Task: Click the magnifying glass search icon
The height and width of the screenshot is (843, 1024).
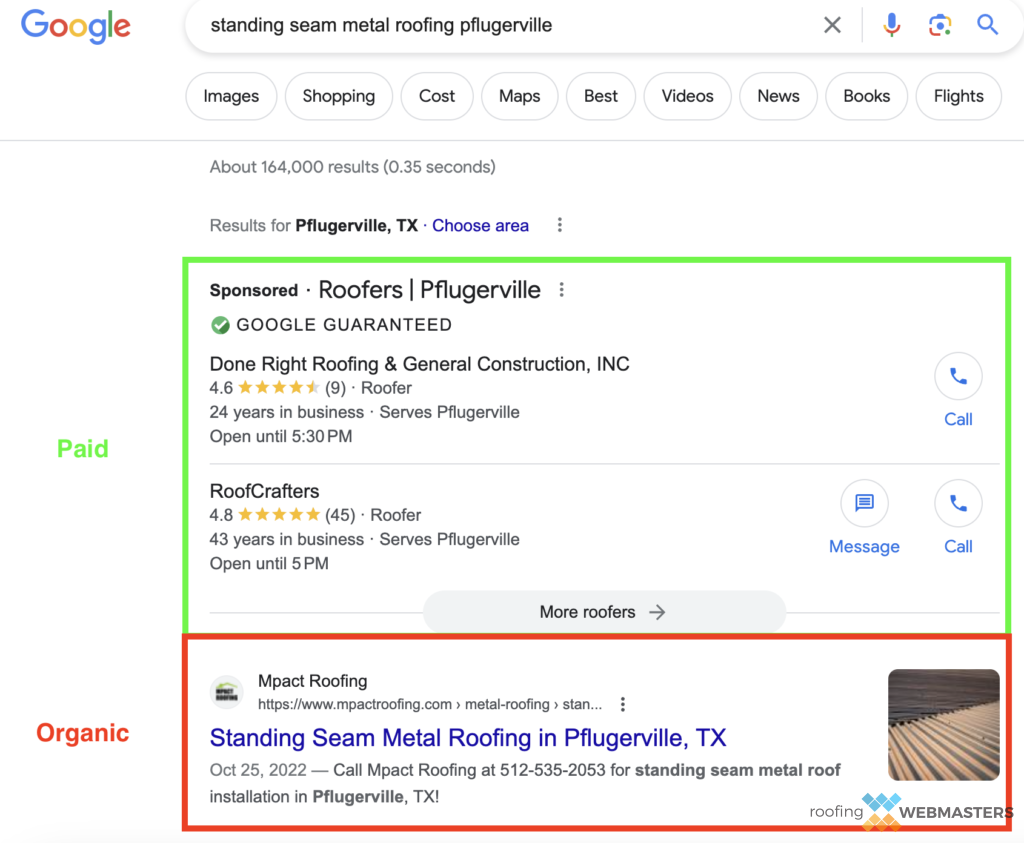Action: pyautogui.click(x=987, y=25)
